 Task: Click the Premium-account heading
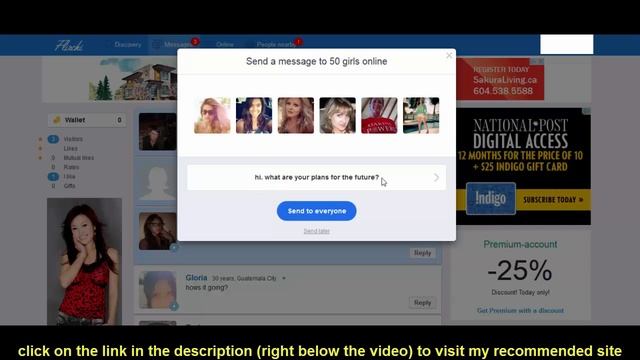(x=520, y=244)
